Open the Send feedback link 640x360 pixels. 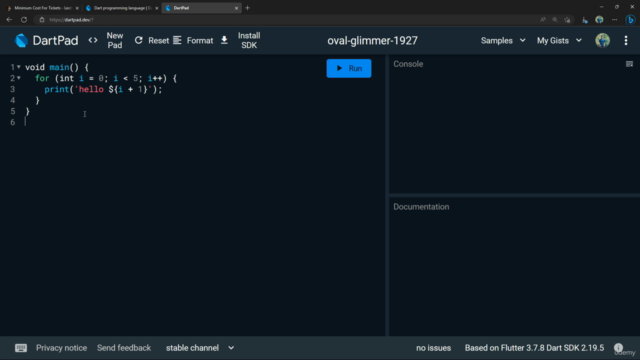124,348
